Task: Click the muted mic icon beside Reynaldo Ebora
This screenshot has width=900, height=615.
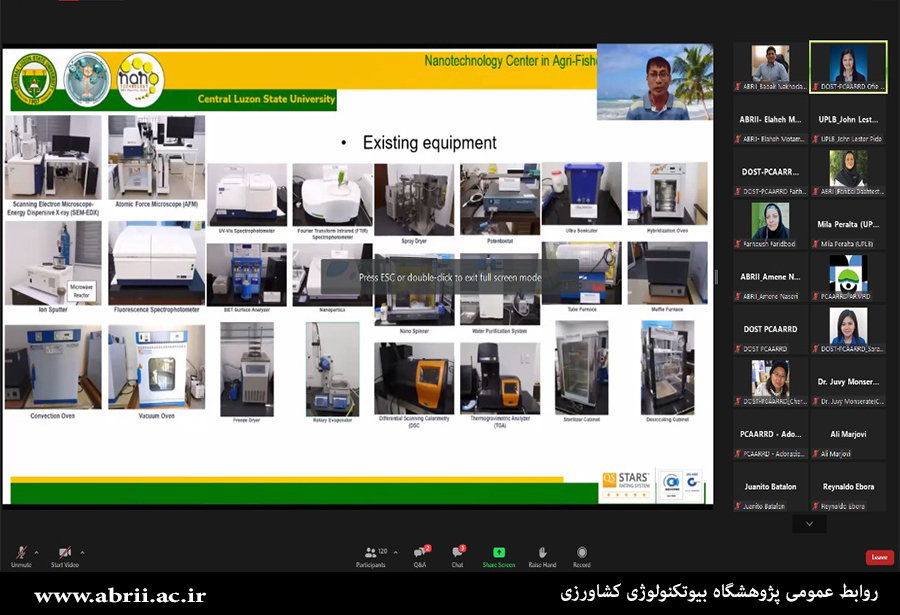Action: click(816, 506)
